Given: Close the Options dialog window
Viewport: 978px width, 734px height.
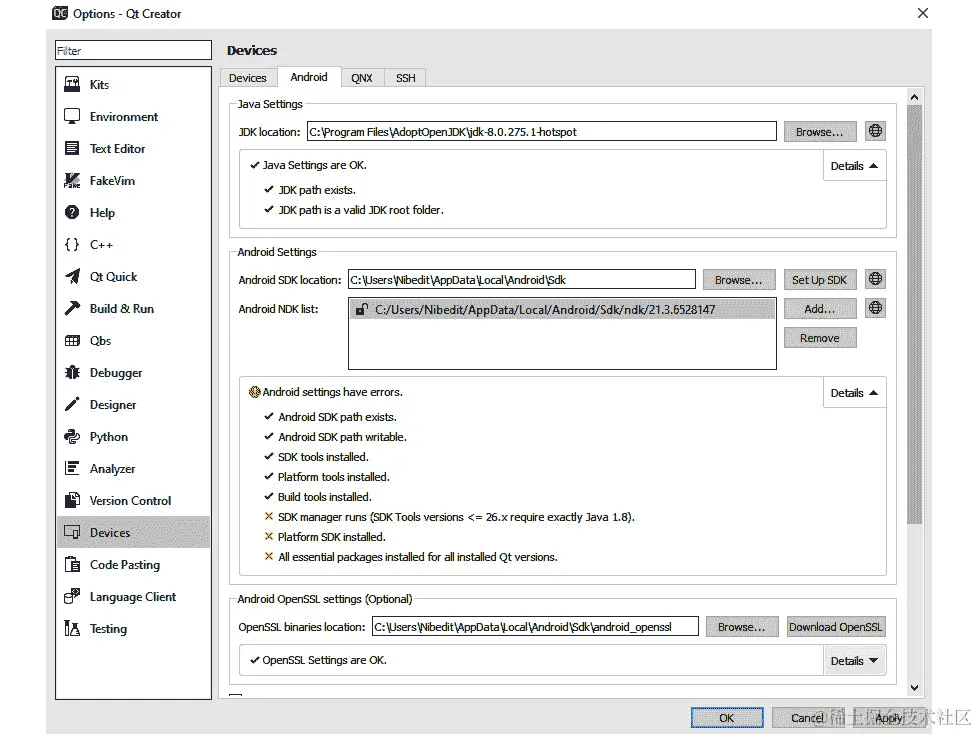Looking at the screenshot, I should (x=923, y=13).
